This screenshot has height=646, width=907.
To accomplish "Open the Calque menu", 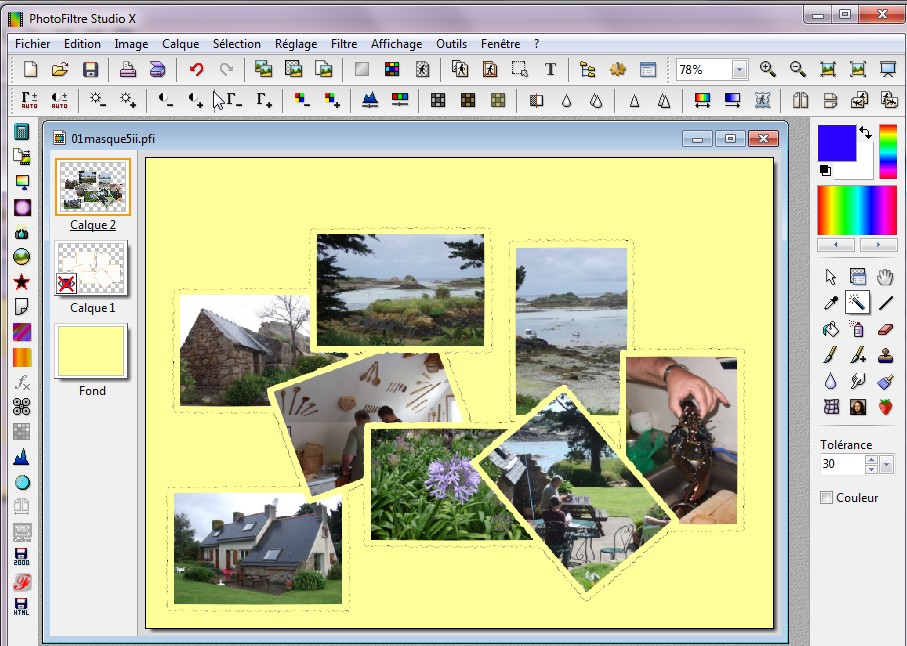I will point(180,44).
